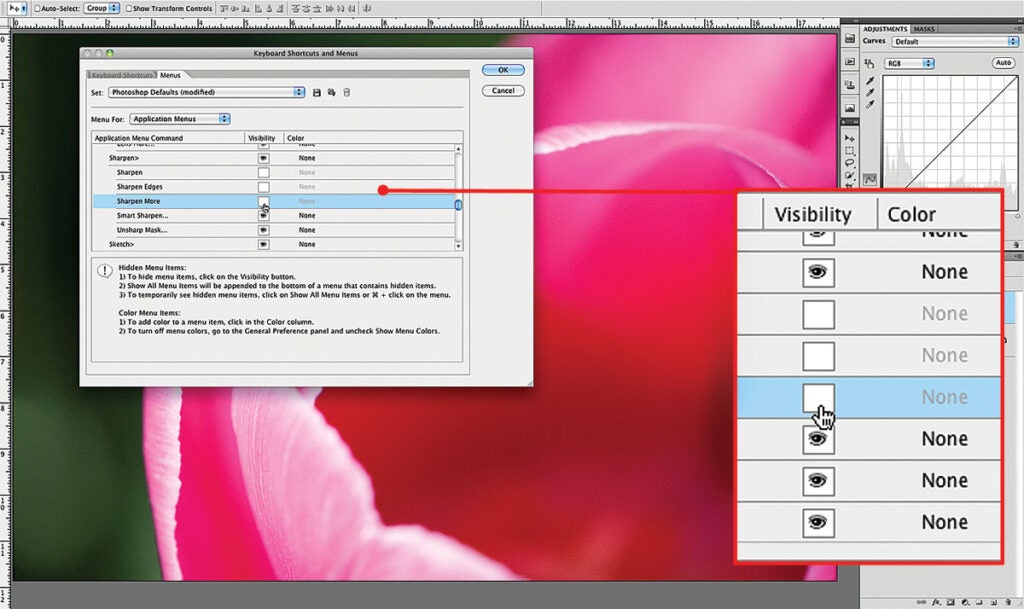Select the Sharpen More command row
The height and width of the screenshot is (609, 1024).
pos(274,201)
